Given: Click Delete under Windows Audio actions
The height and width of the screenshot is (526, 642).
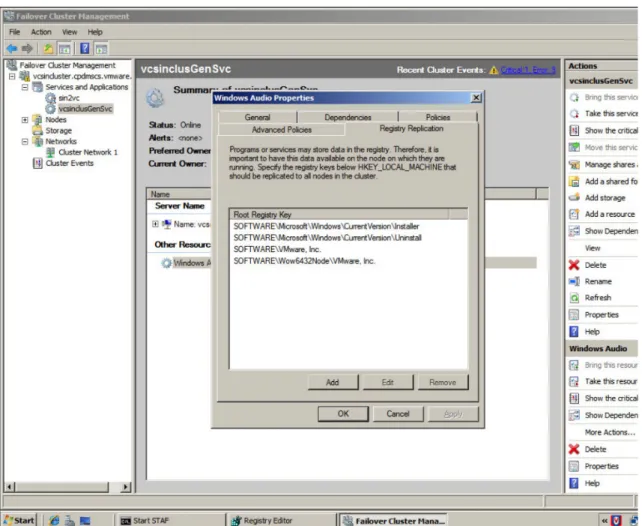Looking at the screenshot, I should pyautogui.click(x=588, y=449).
